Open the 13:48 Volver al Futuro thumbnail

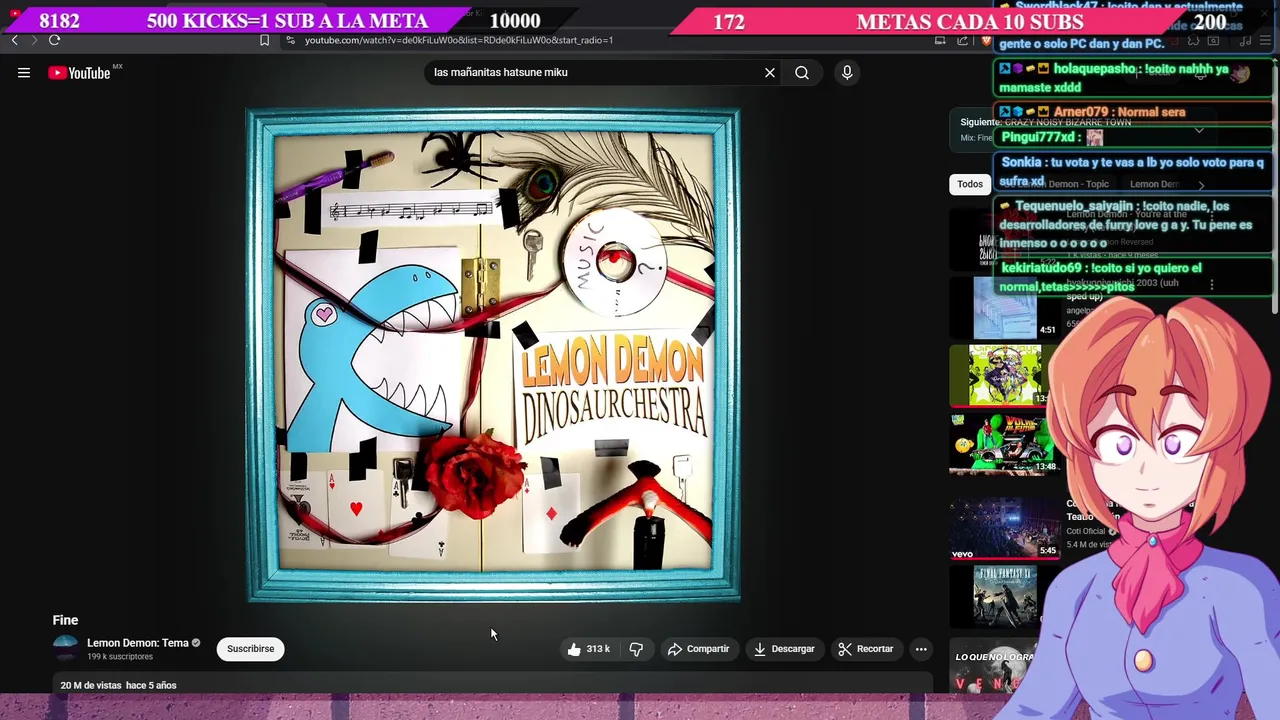click(1004, 444)
